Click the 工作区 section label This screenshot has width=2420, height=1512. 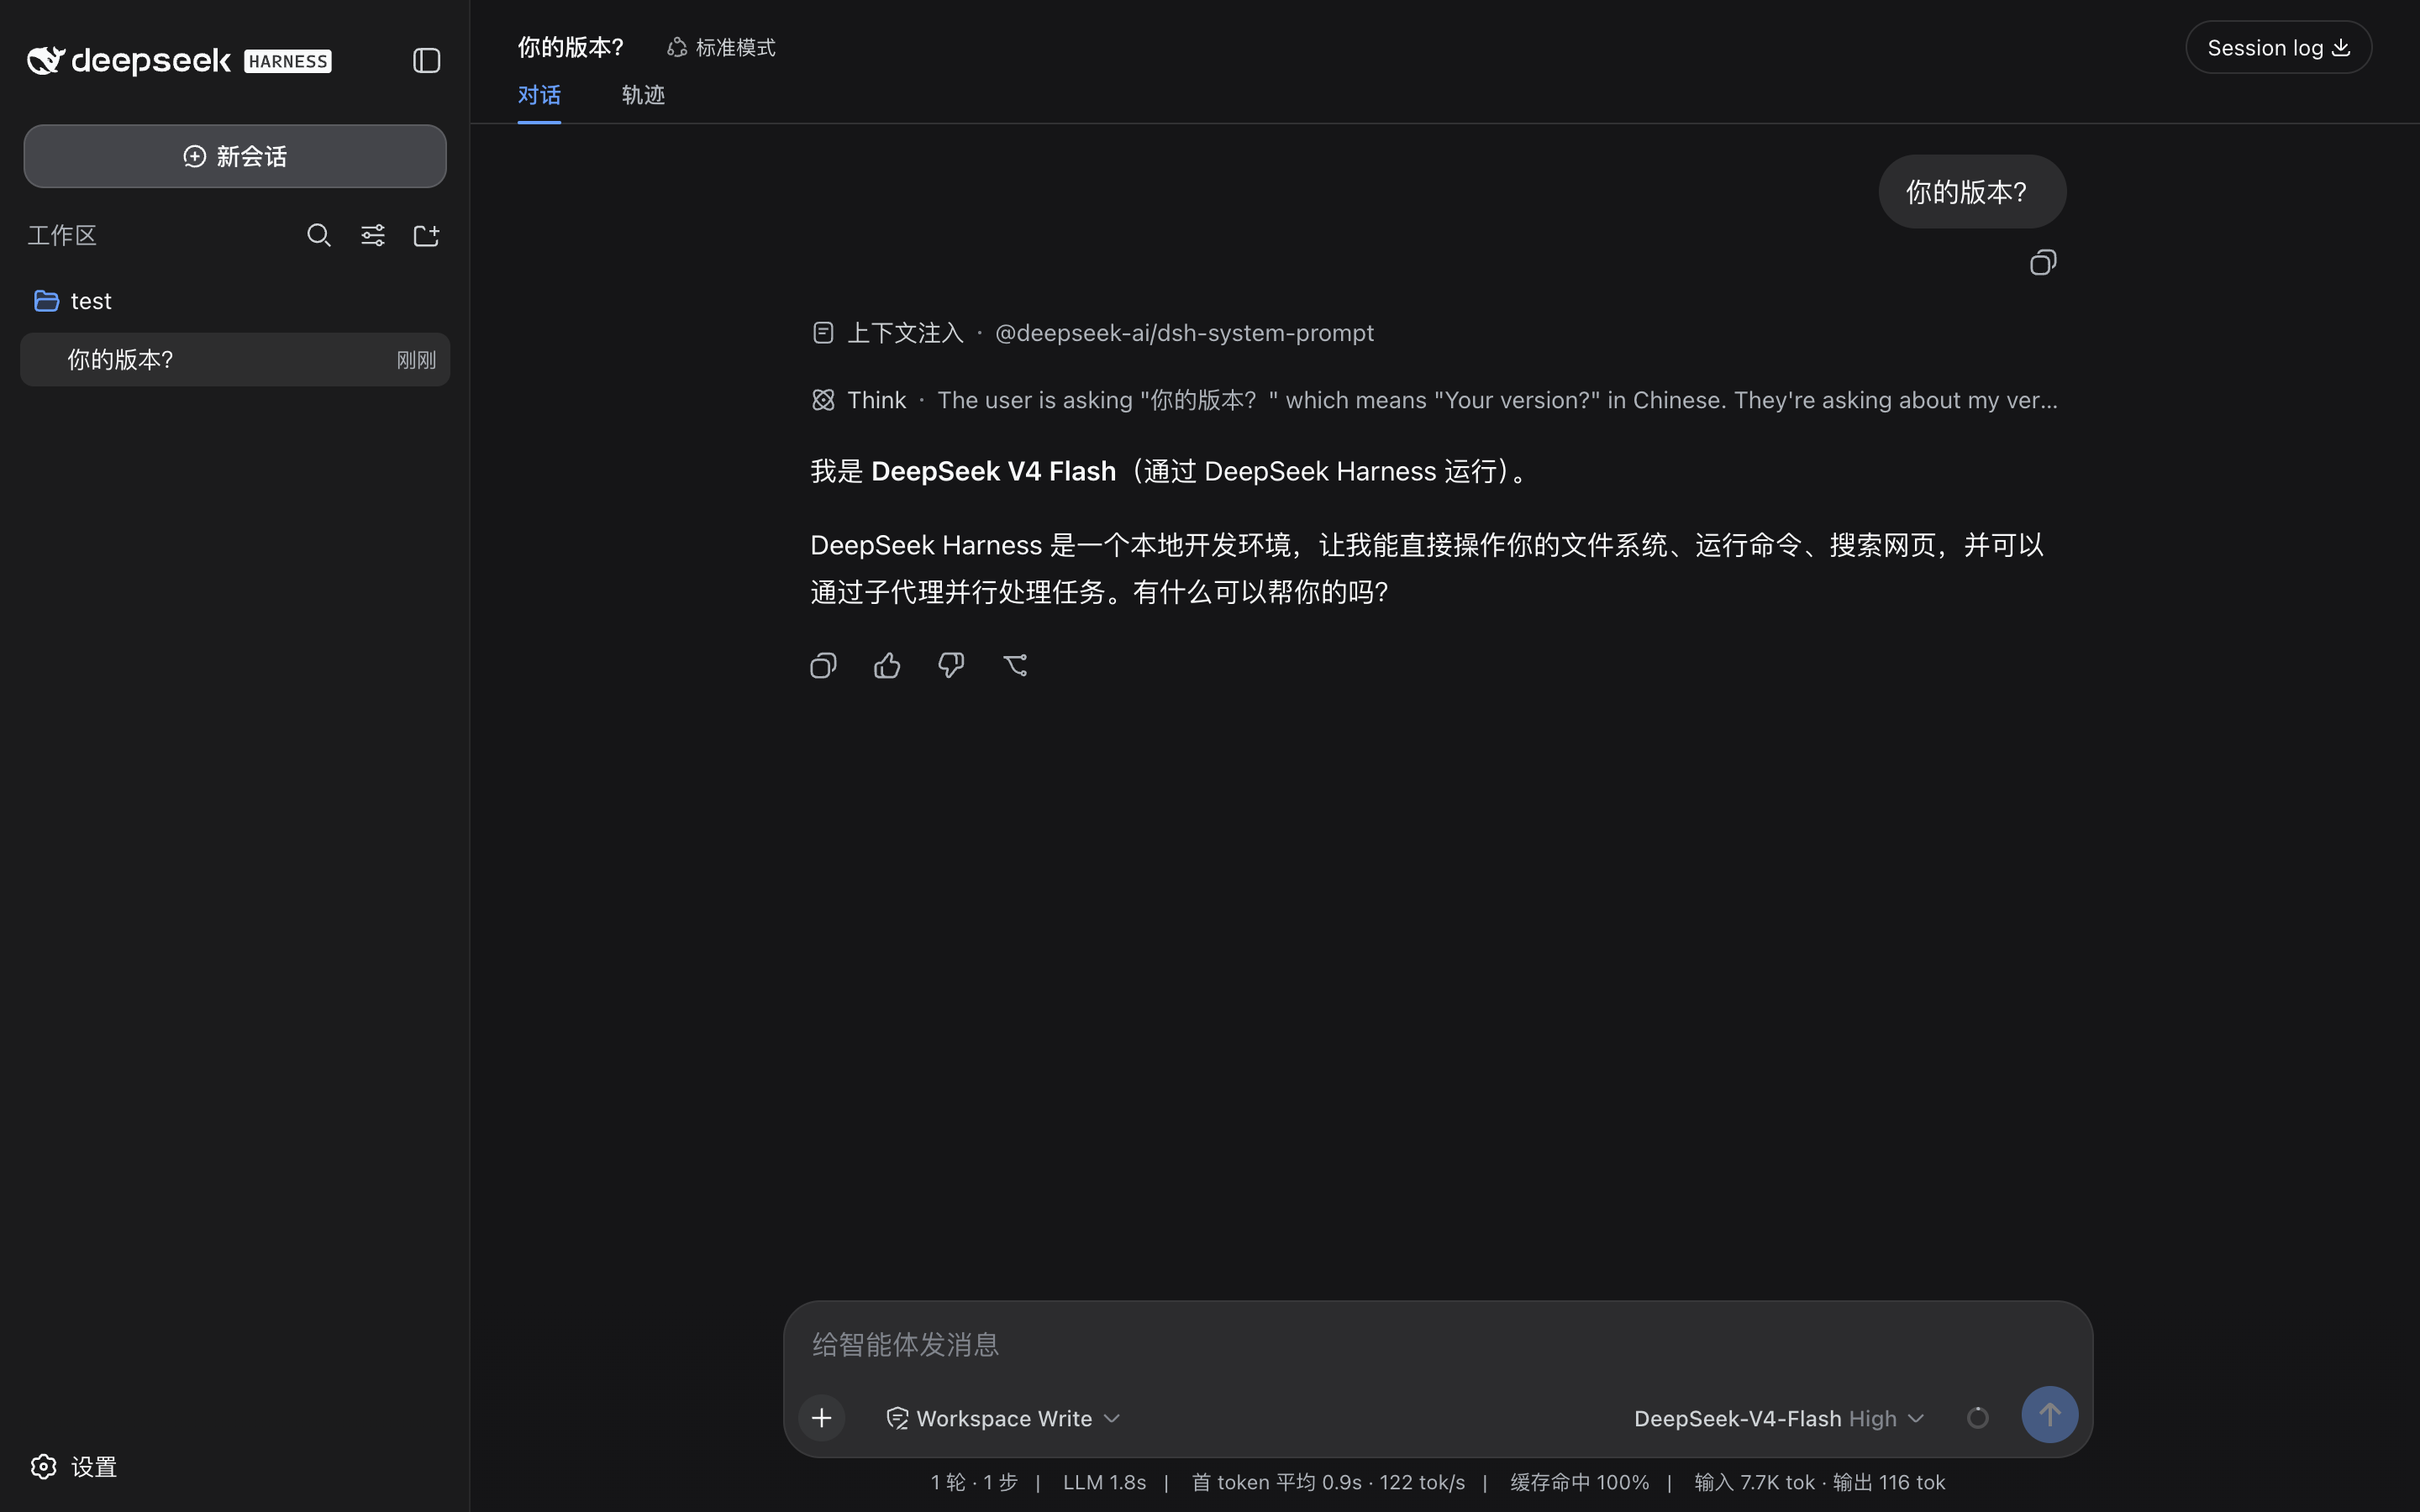coord(62,235)
